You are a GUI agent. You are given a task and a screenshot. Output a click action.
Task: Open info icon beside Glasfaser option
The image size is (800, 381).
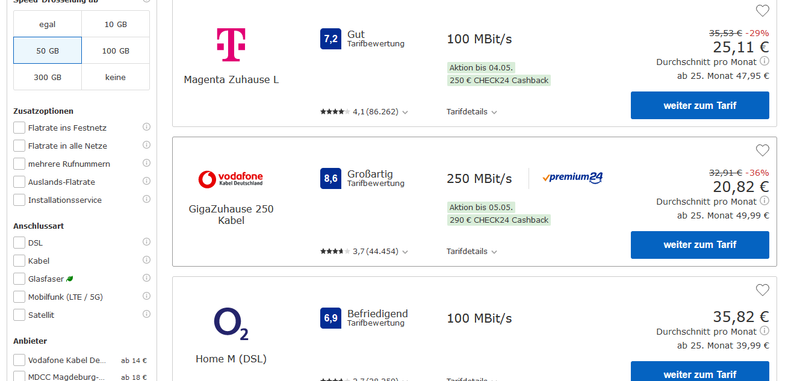[x=146, y=278]
